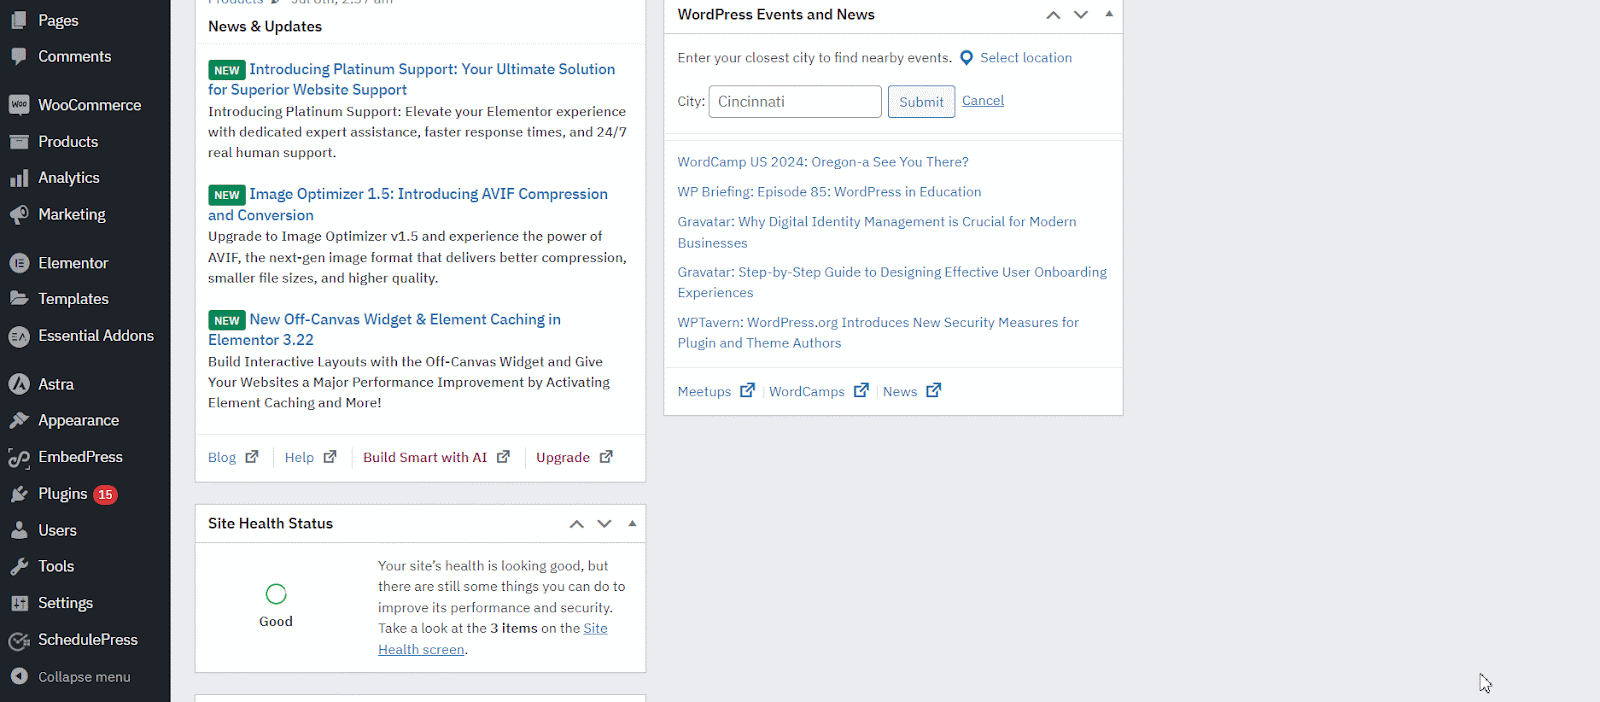Click the Elementor sidebar icon
This screenshot has width=1600, height=702.
(19, 263)
